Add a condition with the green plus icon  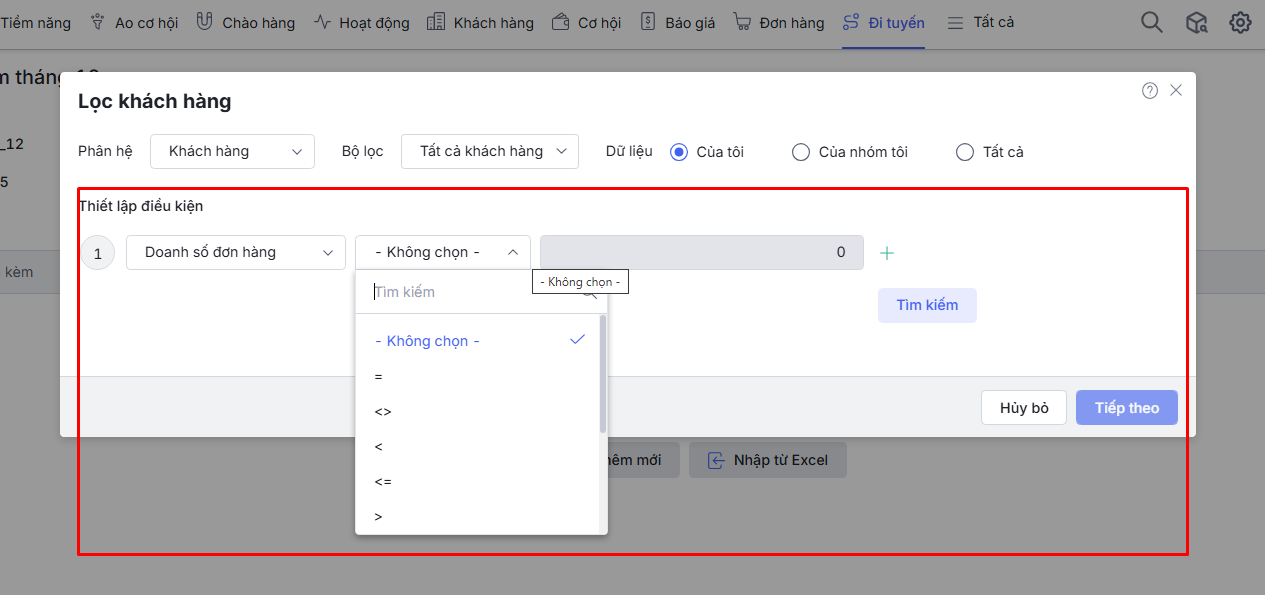(x=887, y=253)
